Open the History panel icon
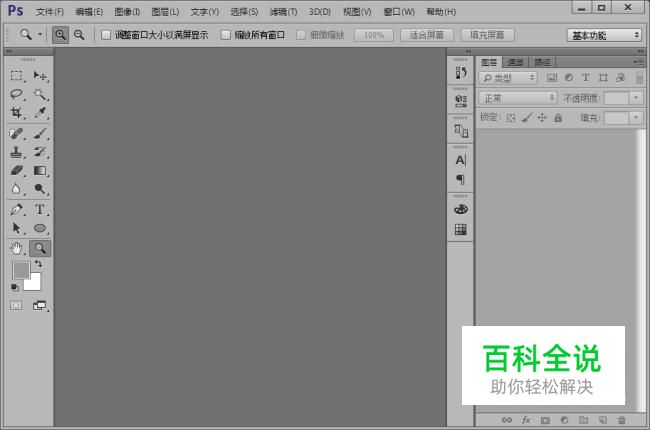The image size is (650, 430). (x=461, y=73)
